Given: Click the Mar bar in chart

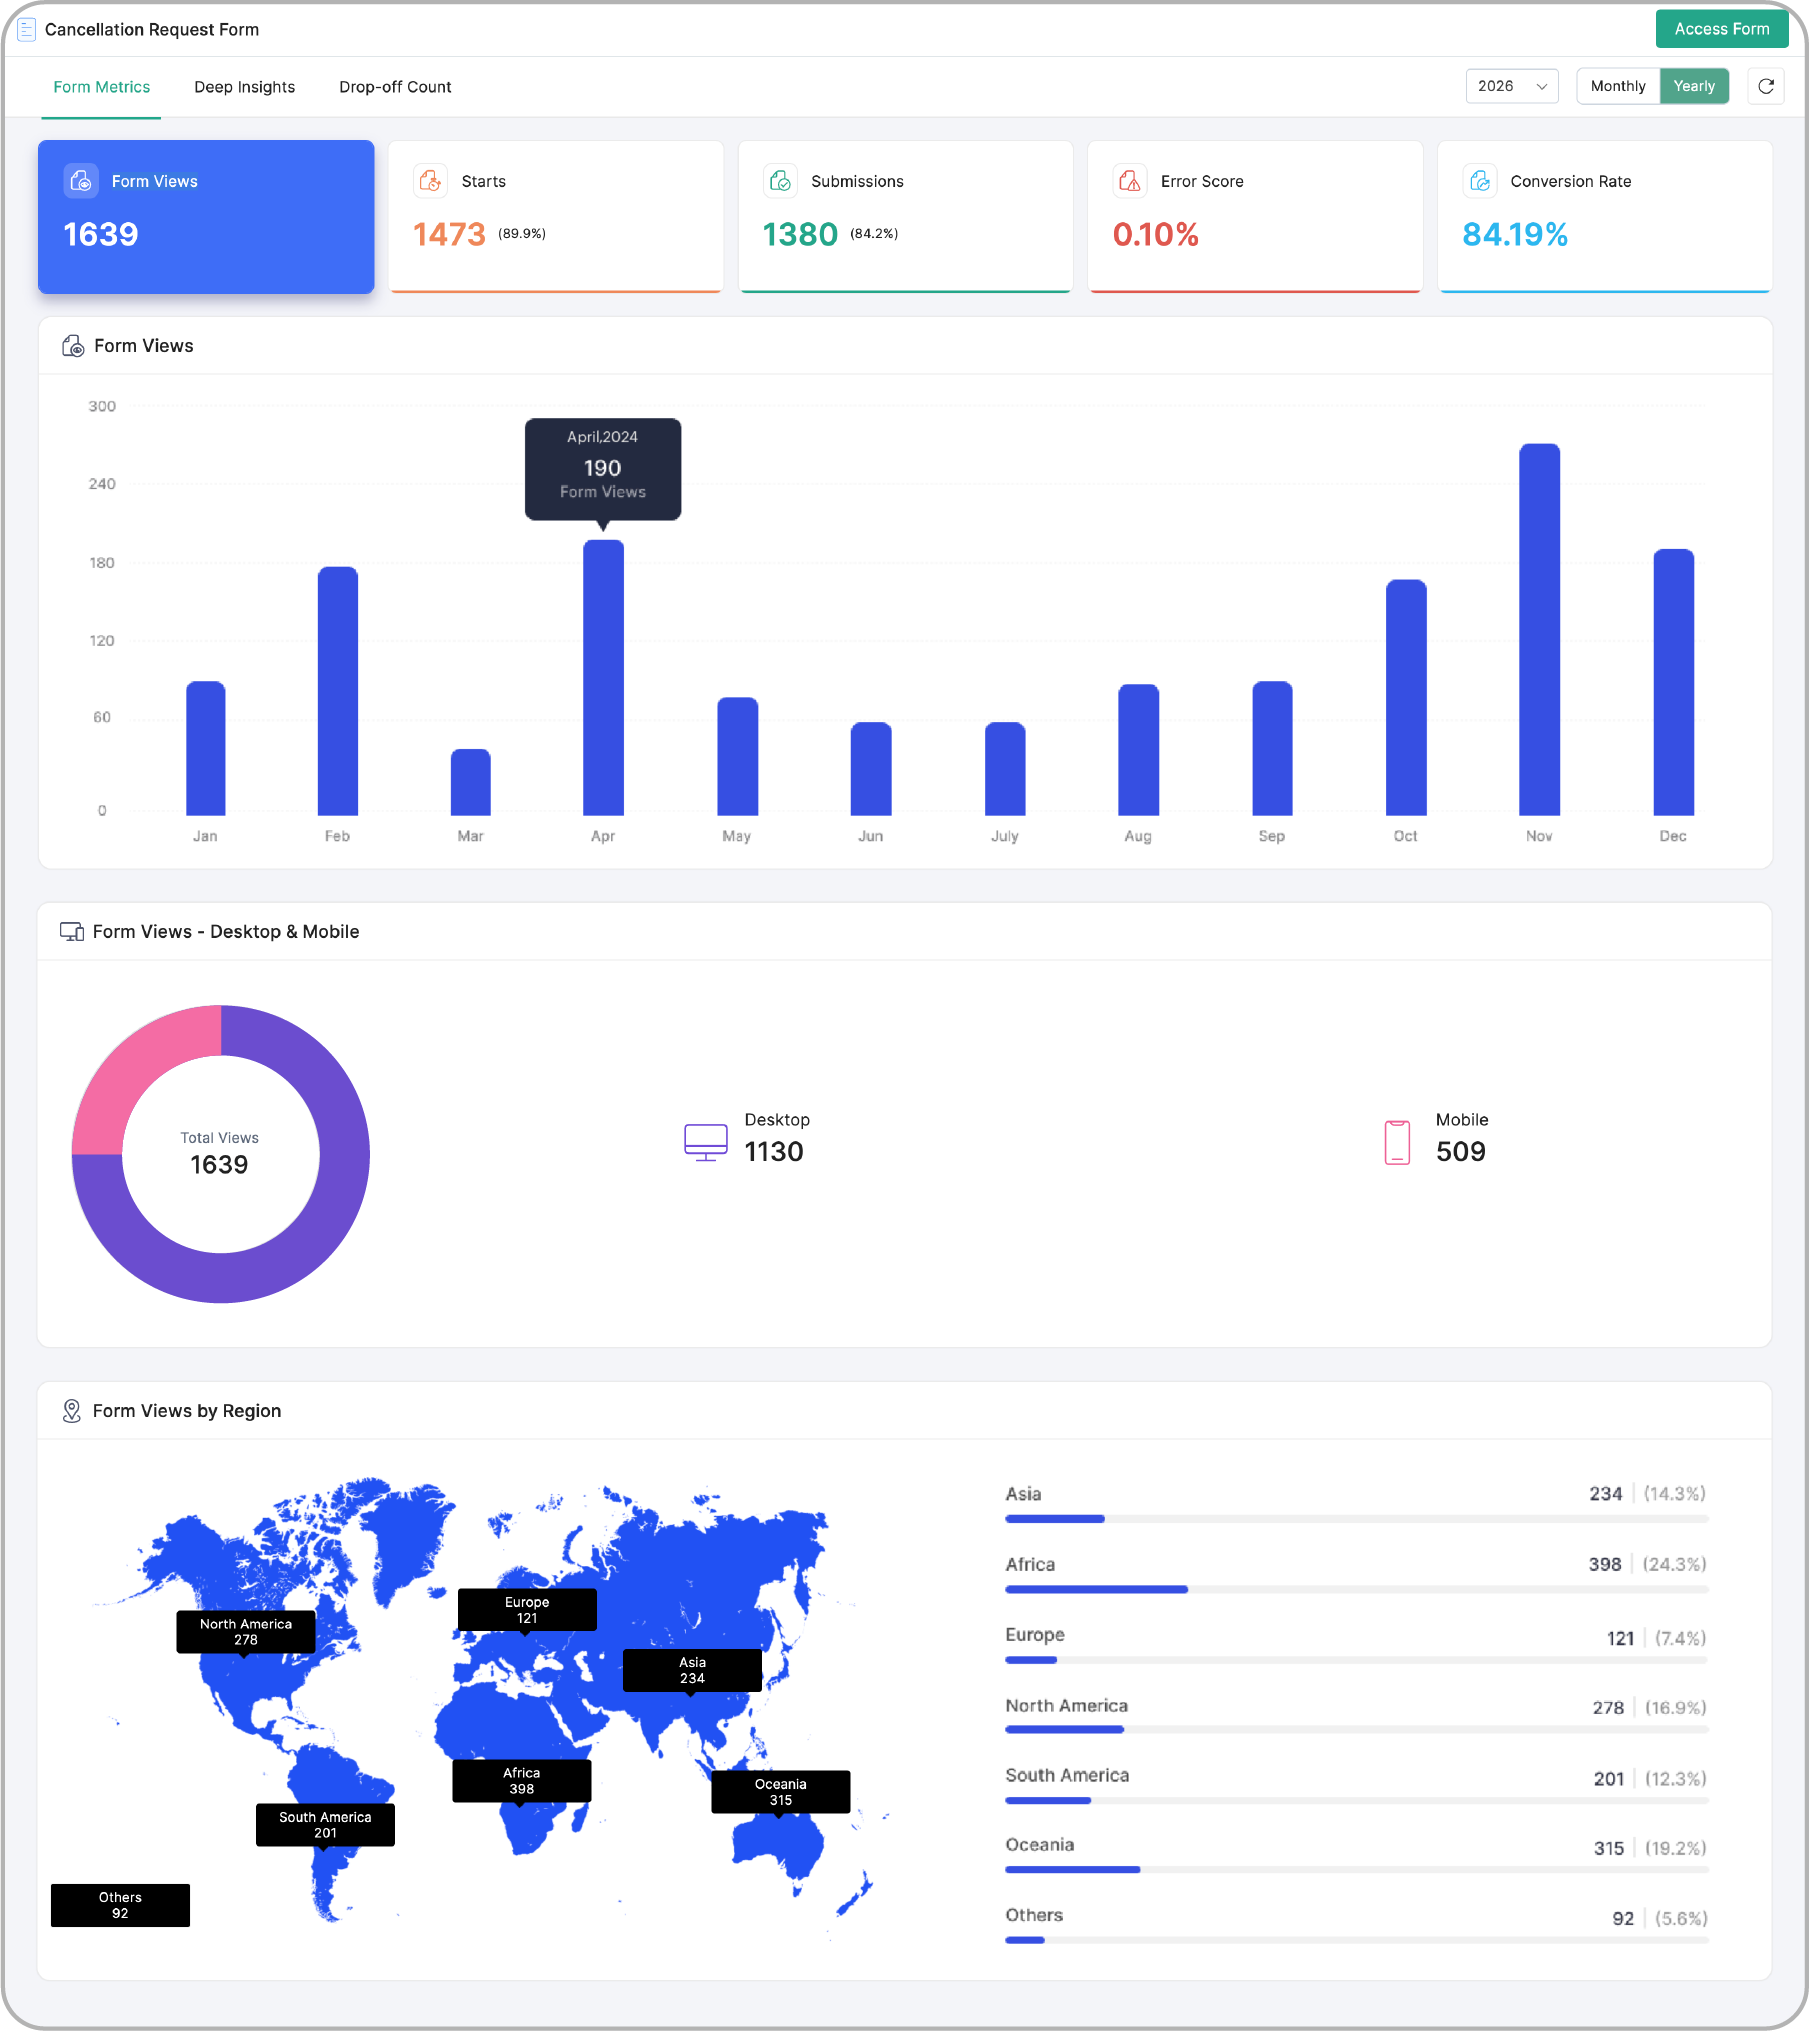Looking at the screenshot, I should [x=471, y=782].
